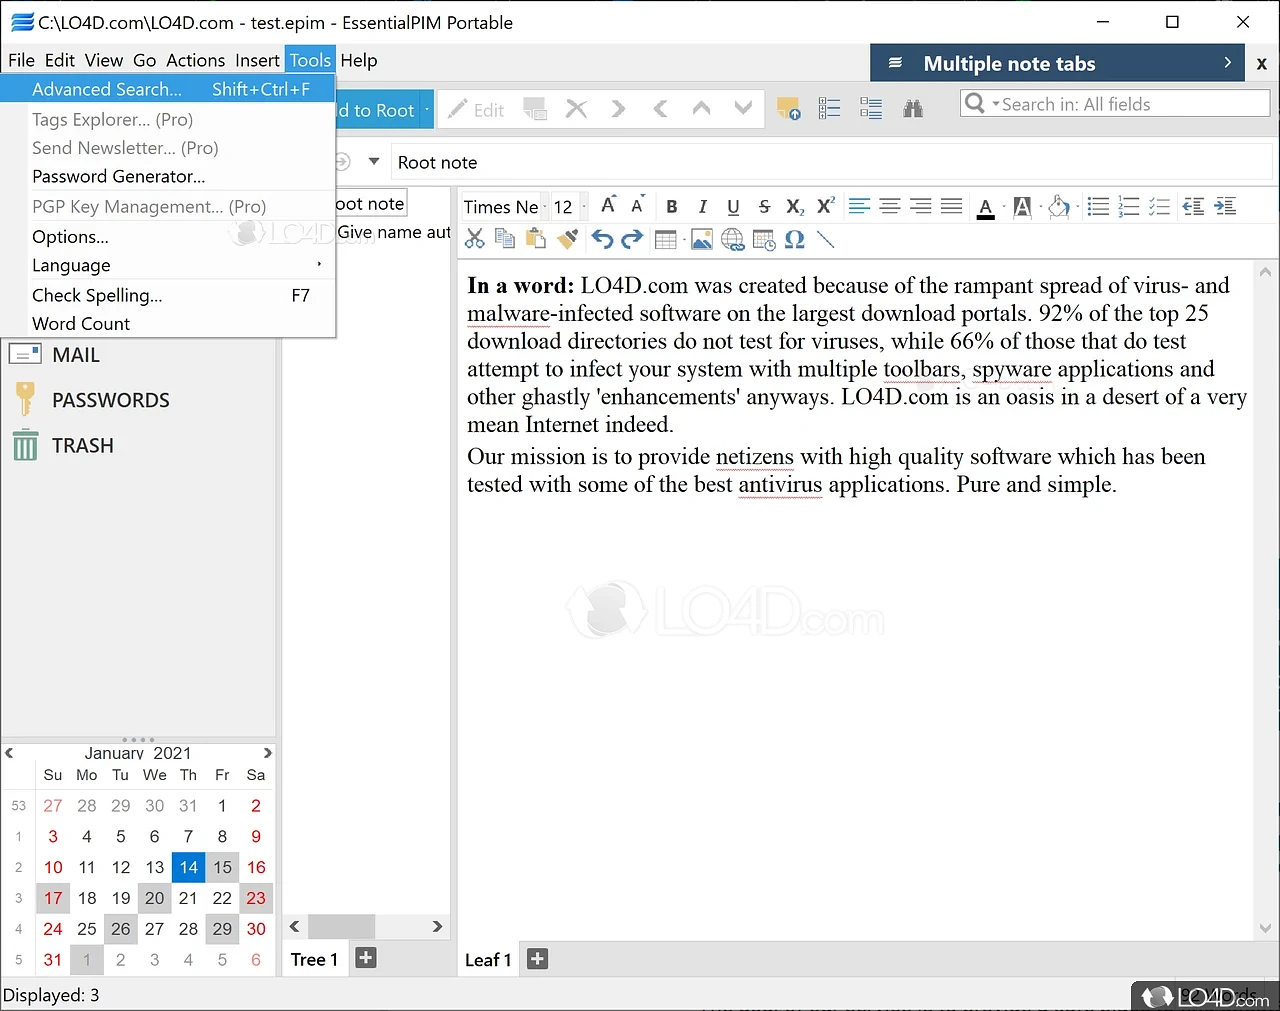Viewport: 1280px width, 1011px height.
Task: Go to next month in calendar
Action: pos(267,753)
